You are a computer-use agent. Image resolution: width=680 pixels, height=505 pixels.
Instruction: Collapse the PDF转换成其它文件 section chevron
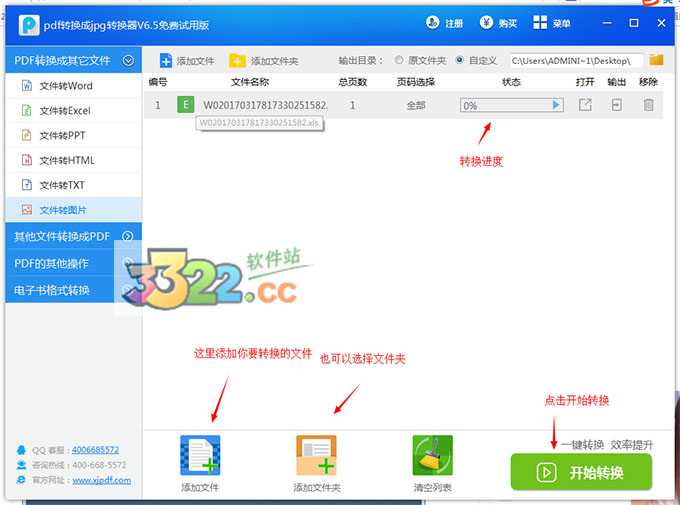point(128,60)
